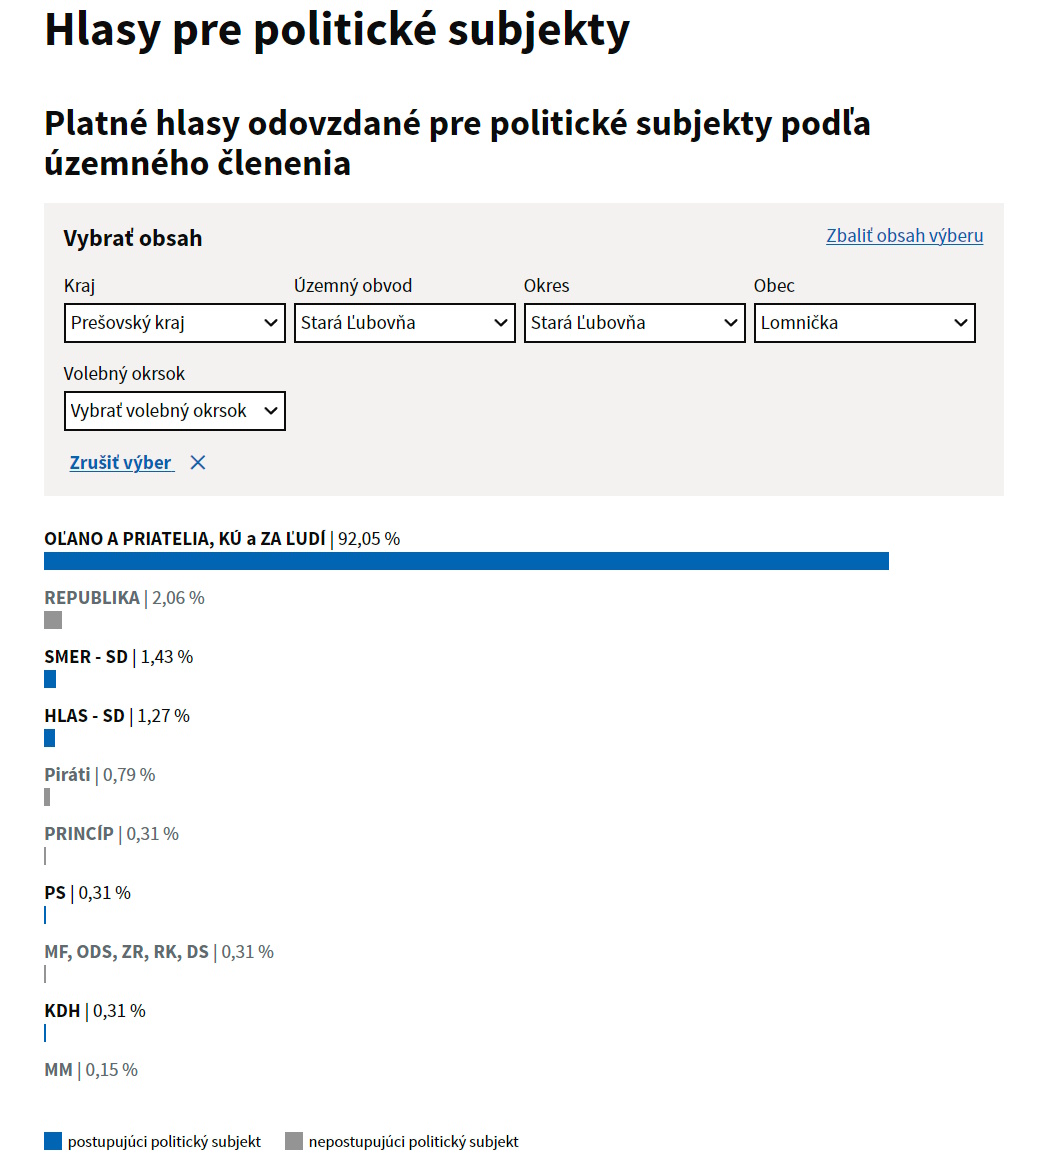This screenshot has height=1168, width=1049.
Task: Expand the Územný obvod dropdown
Action: (405, 323)
